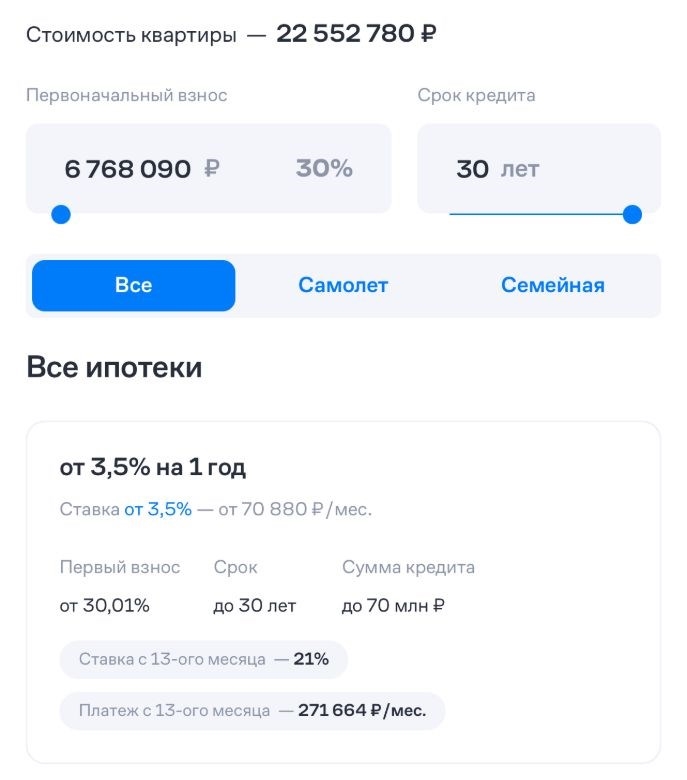Click the loan term field showing 30 лет
Screen dimensions: 687x780
(x=497, y=169)
